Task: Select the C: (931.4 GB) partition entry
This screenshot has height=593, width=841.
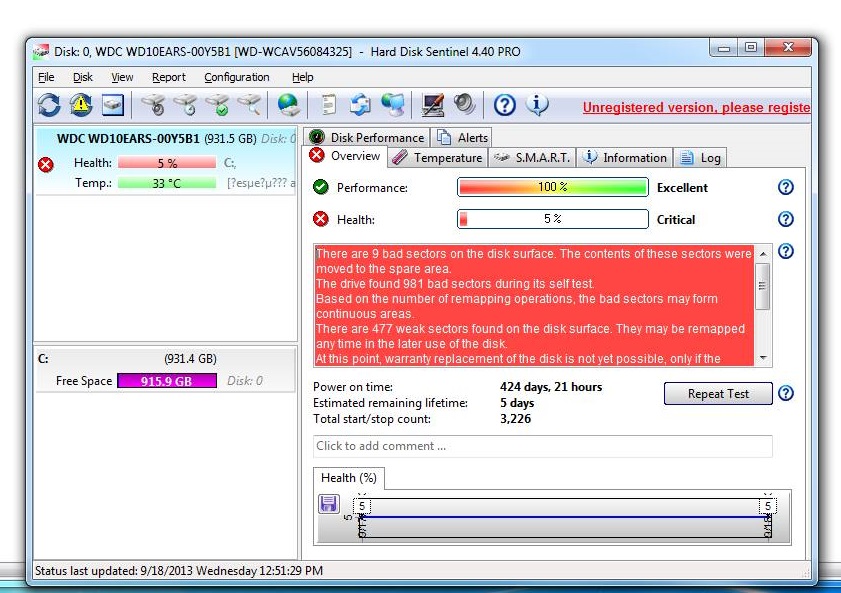Action: click(165, 370)
